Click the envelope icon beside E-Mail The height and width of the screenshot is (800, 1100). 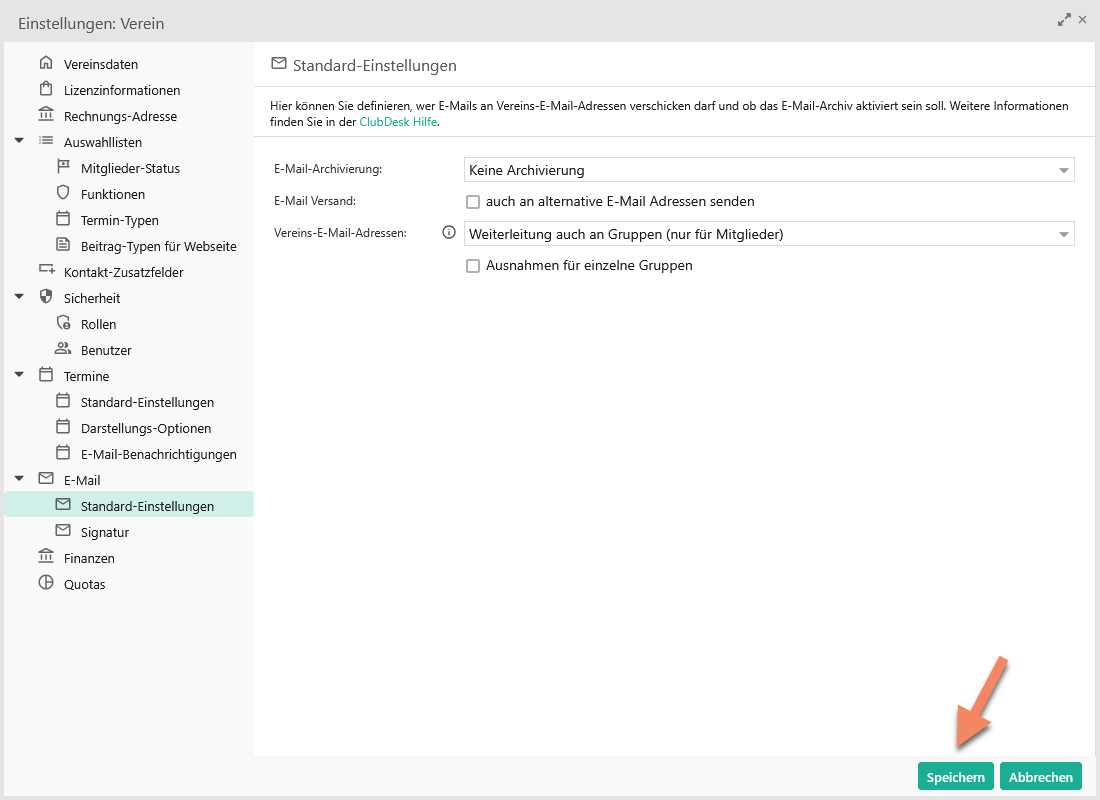46,479
